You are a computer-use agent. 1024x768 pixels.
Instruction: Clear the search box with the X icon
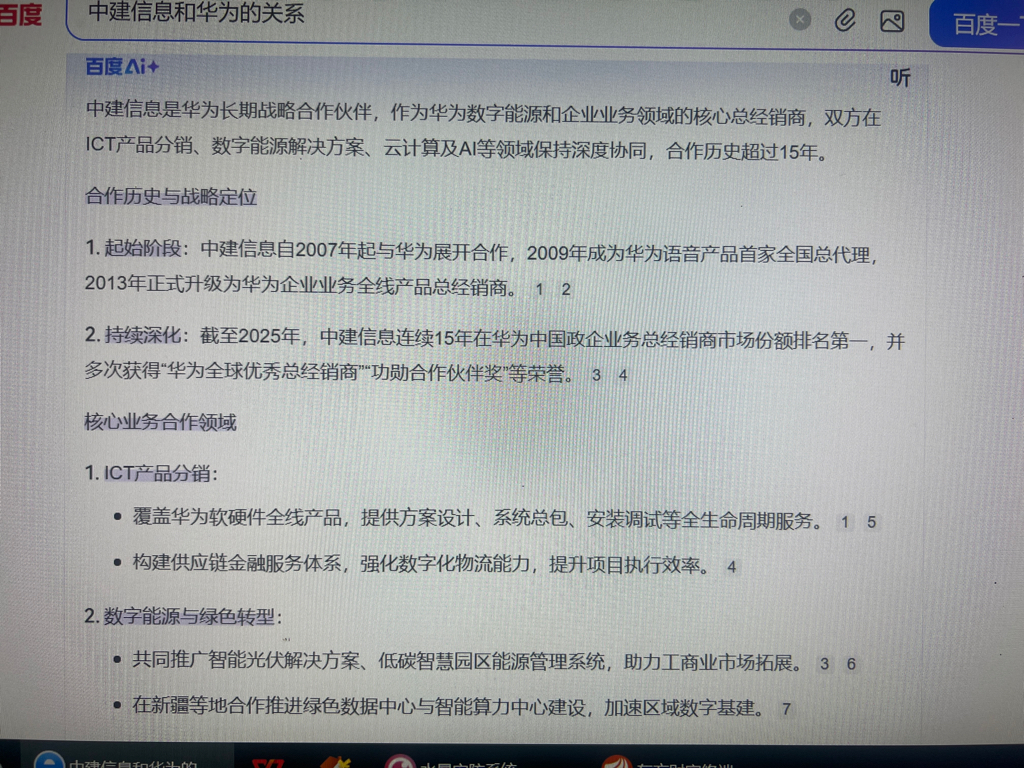pyautogui.click(x=799, y=20)
